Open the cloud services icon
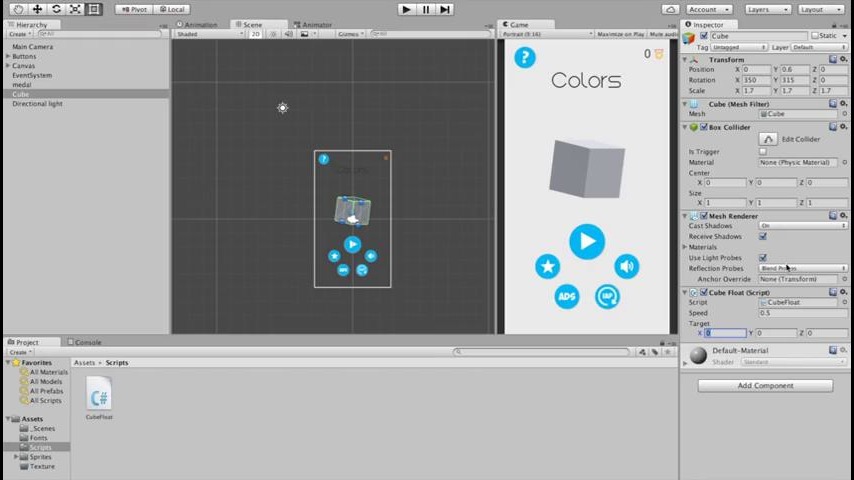 coord(671,9)
